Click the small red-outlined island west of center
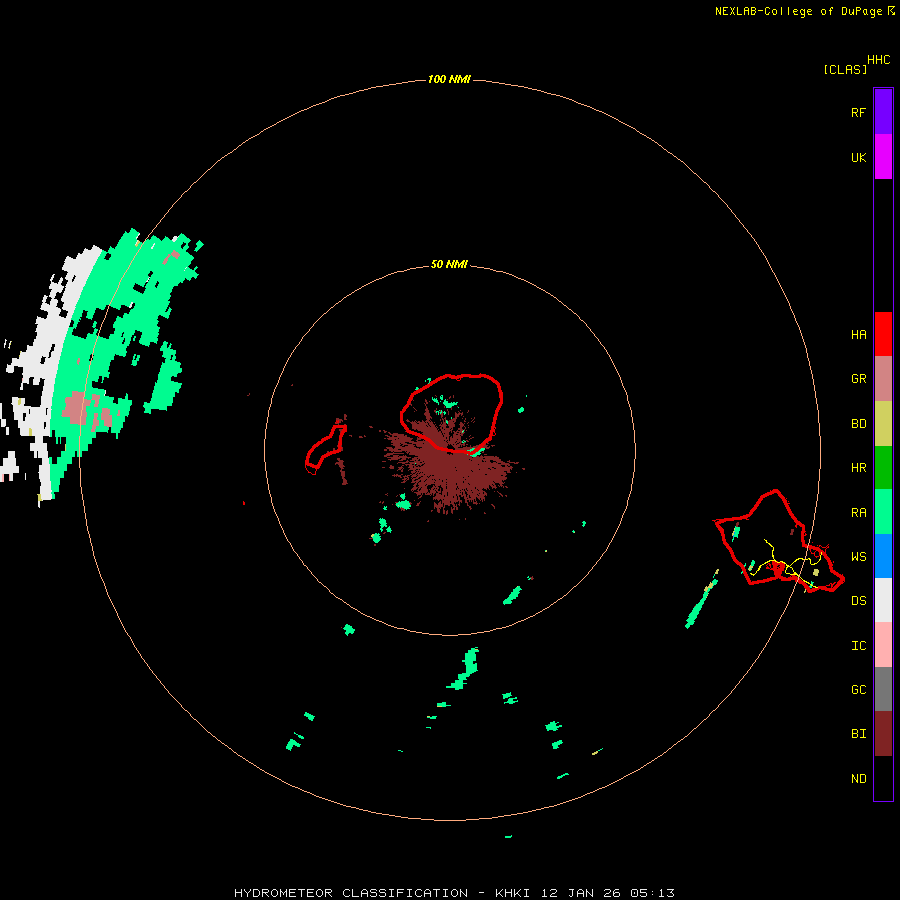 325,448
